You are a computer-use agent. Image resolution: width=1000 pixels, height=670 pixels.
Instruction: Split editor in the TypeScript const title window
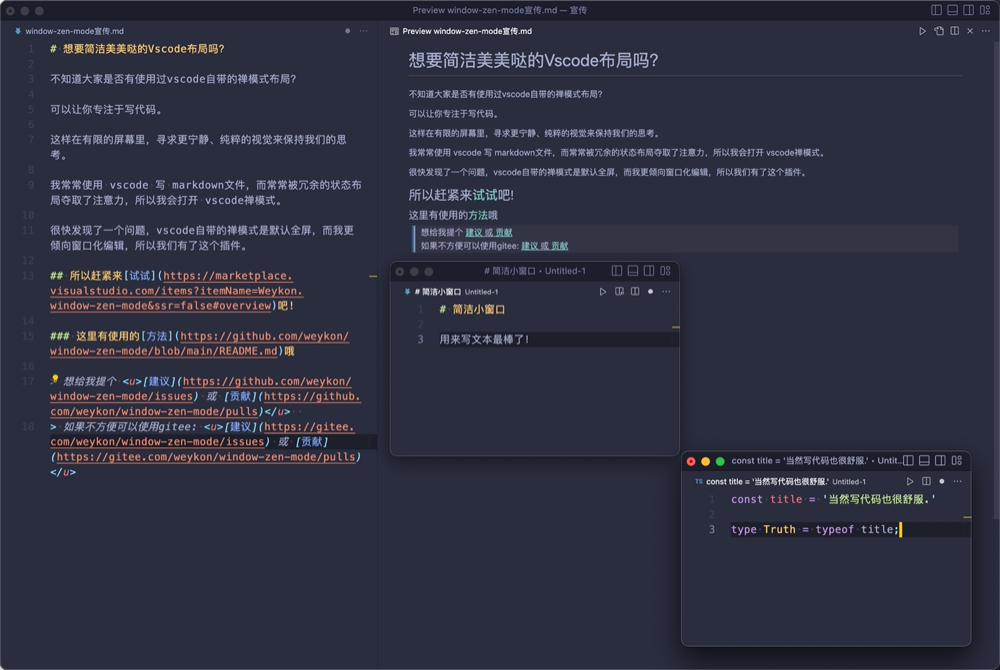tap(926, 481)
